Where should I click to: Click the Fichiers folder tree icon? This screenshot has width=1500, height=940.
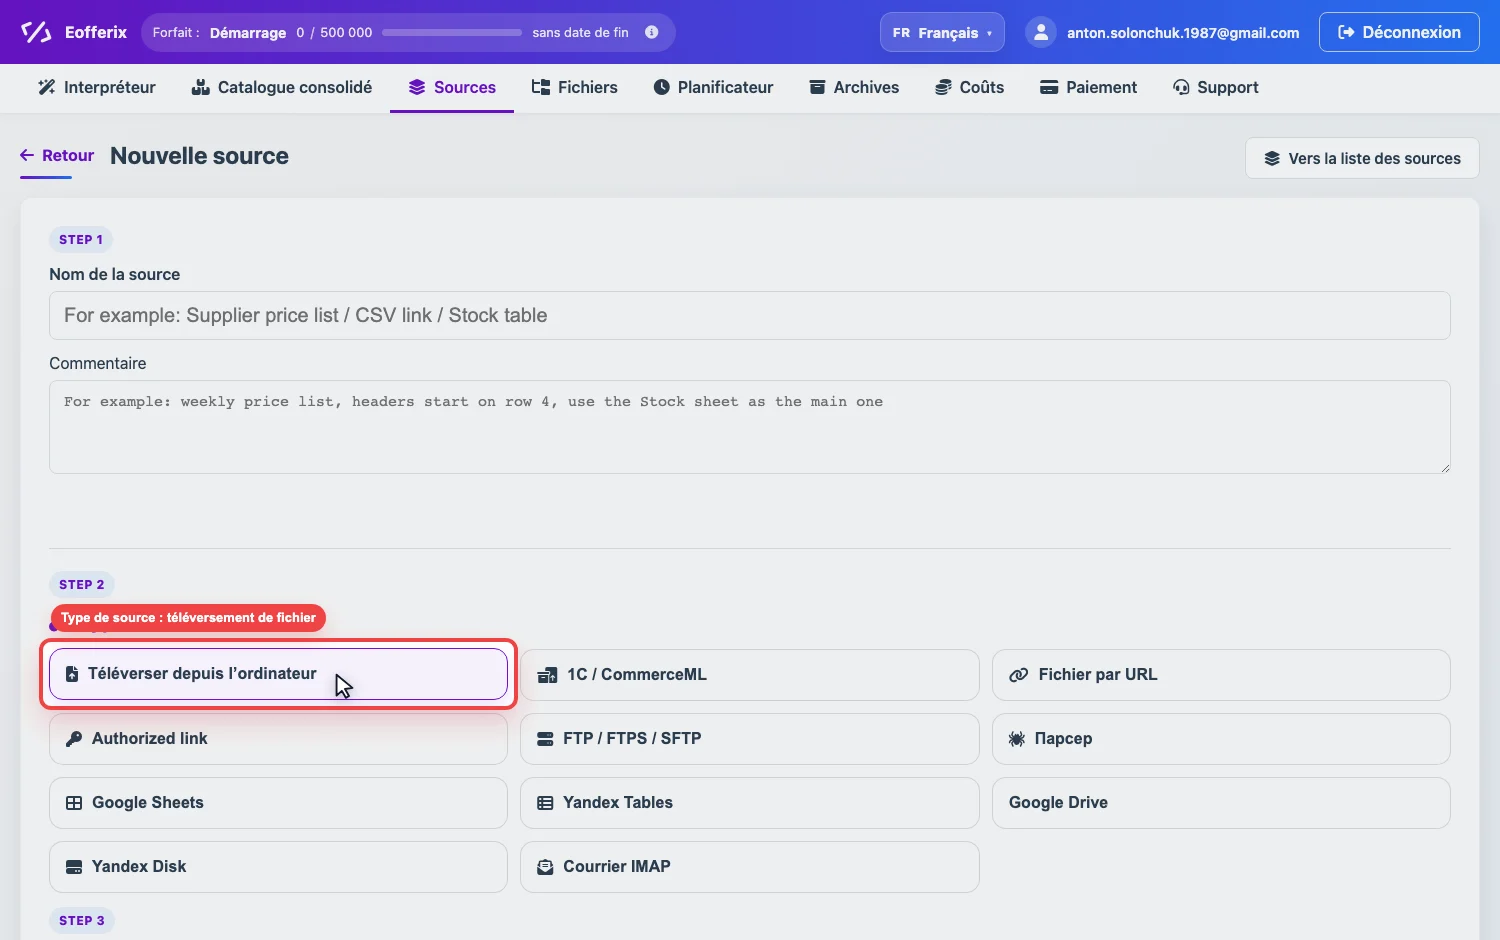[541, 87]
